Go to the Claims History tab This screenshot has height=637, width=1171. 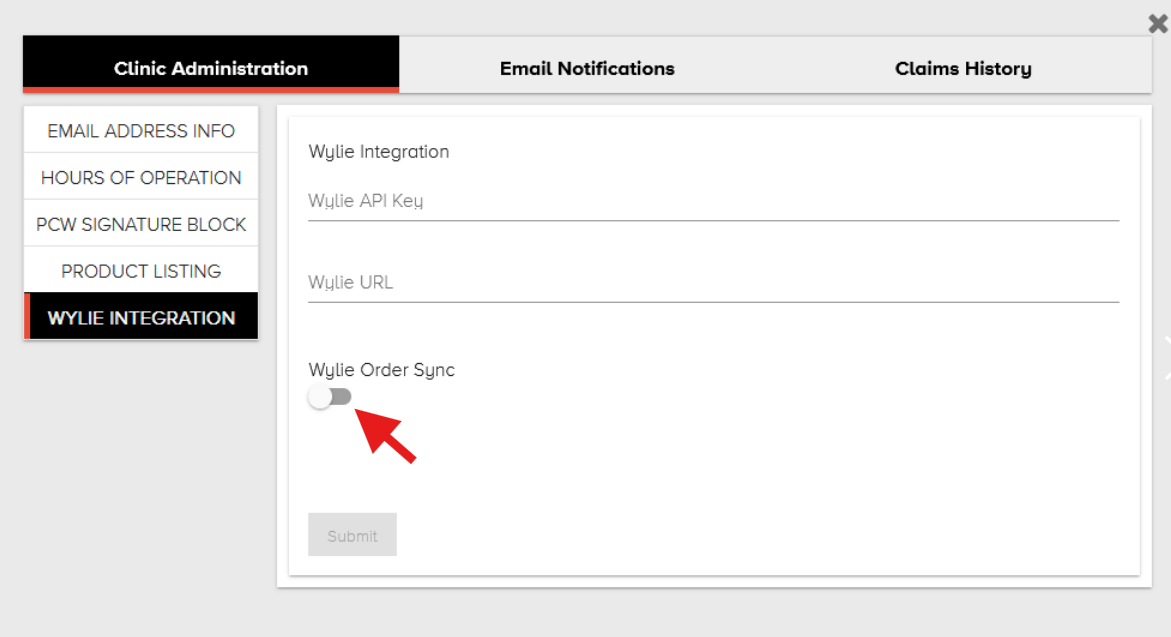pos(963,68)
